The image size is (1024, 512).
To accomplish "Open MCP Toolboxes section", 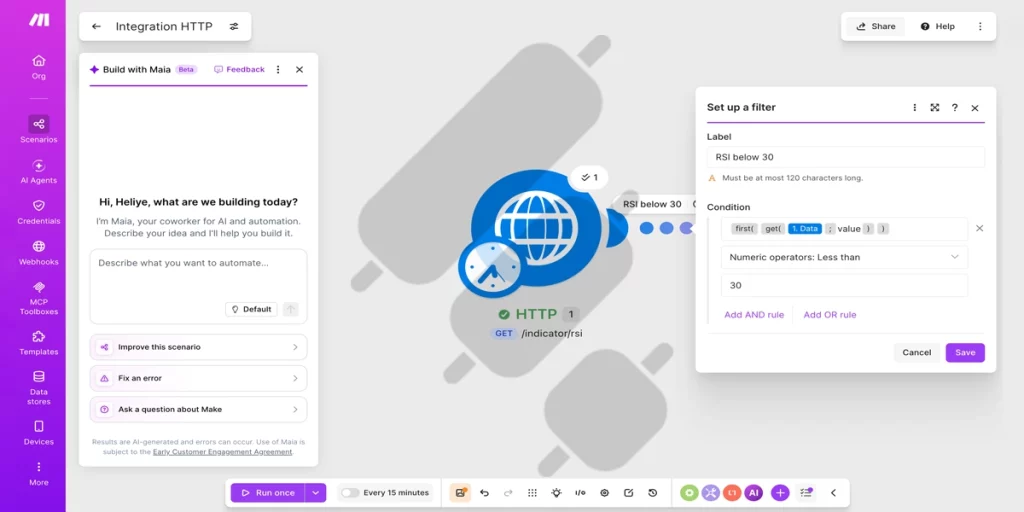I will (x=39, y=298).
